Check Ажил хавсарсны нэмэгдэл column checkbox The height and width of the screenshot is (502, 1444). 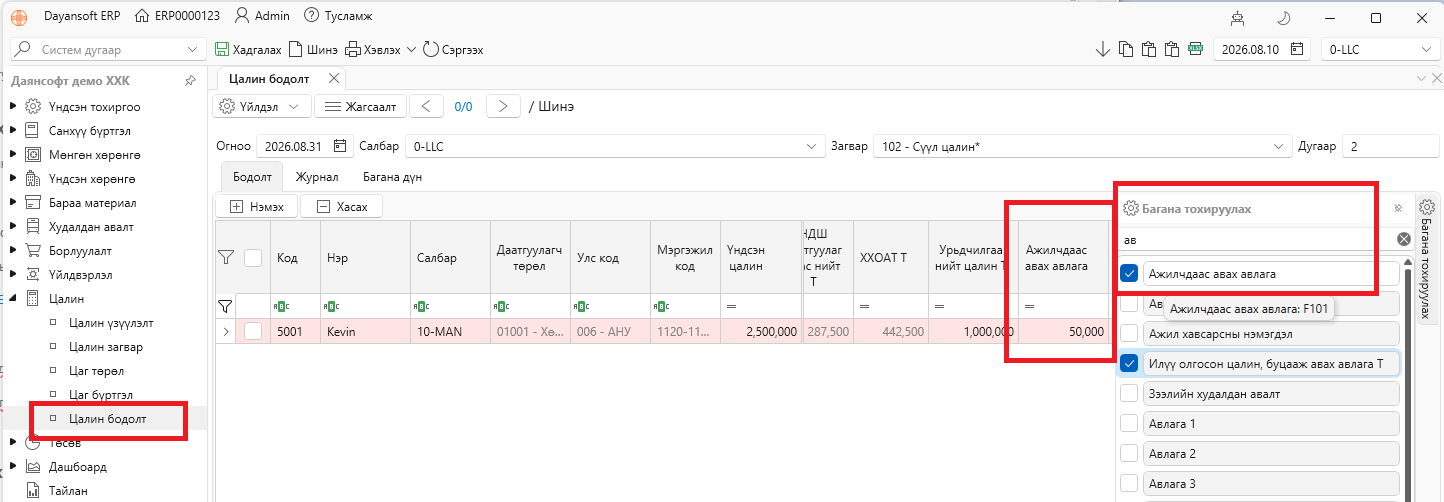[1129, 333]
